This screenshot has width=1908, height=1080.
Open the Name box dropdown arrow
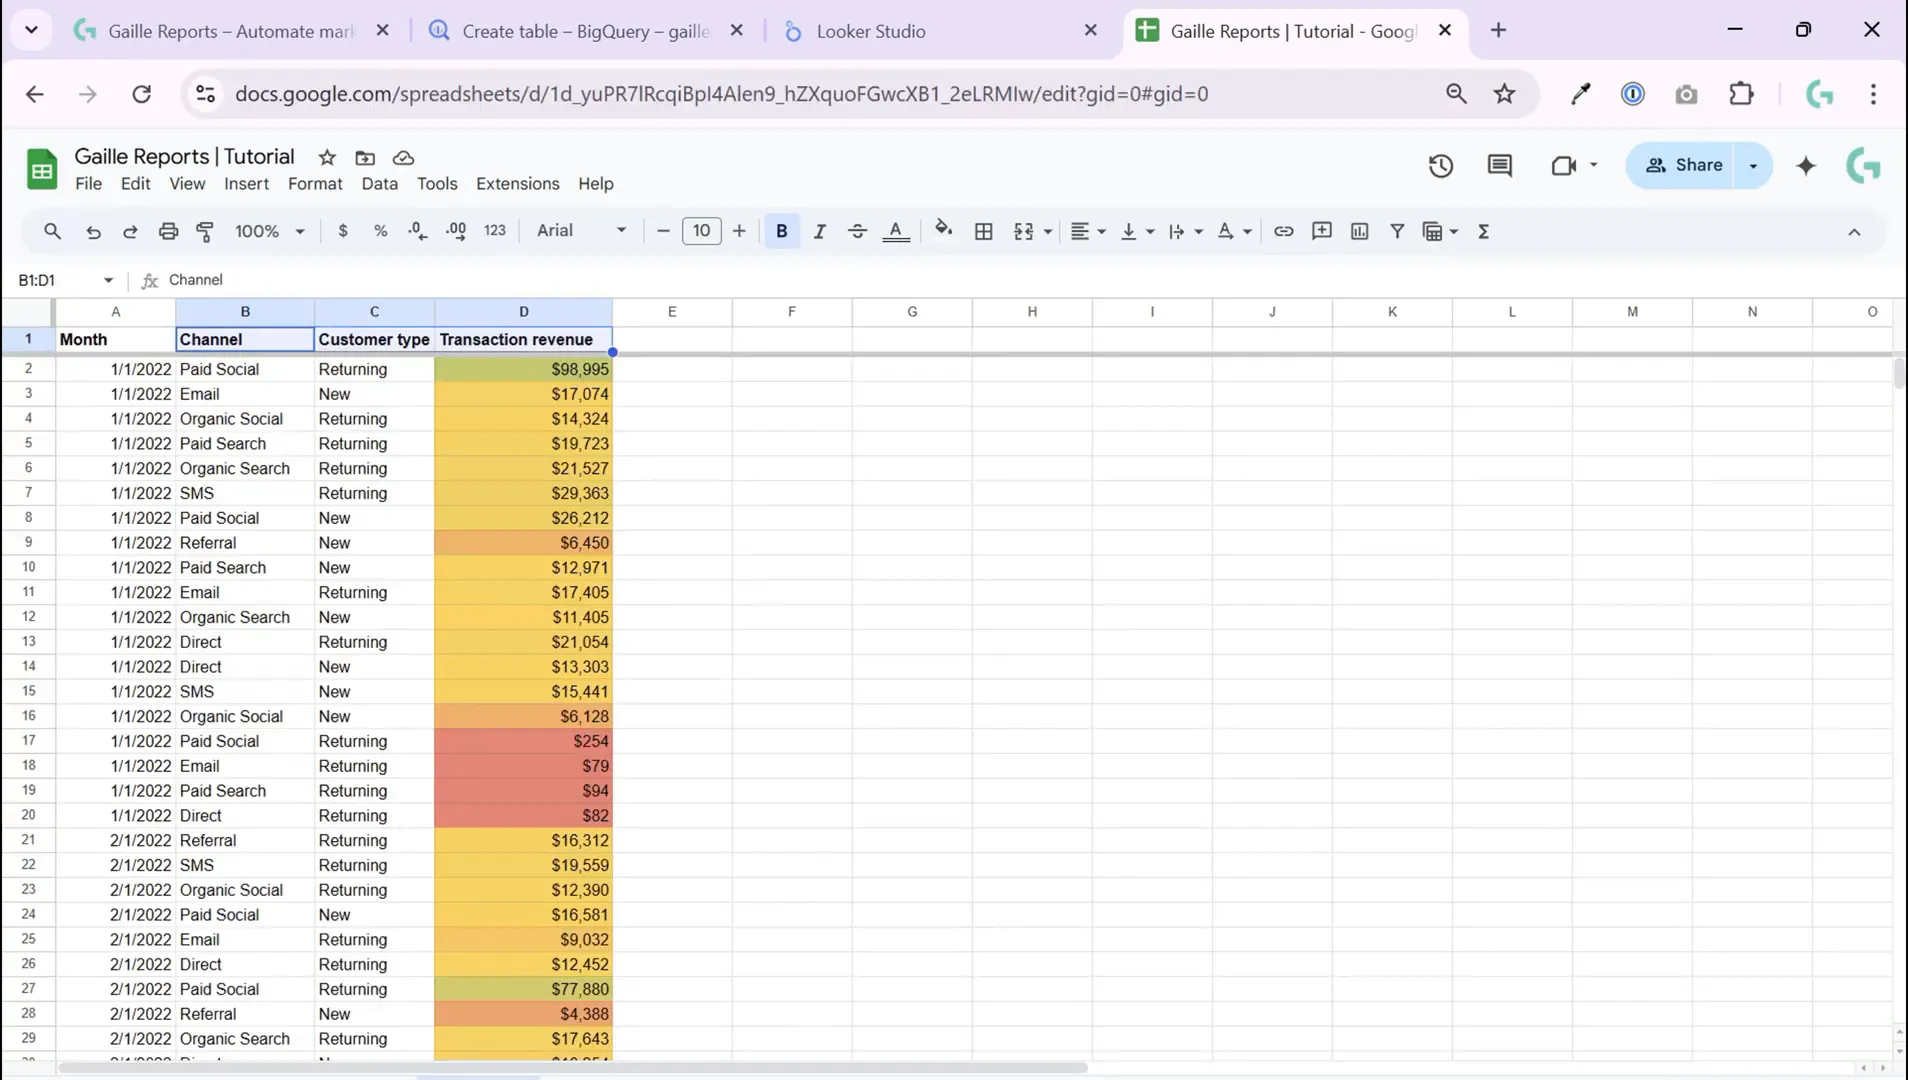coord(108,281)
